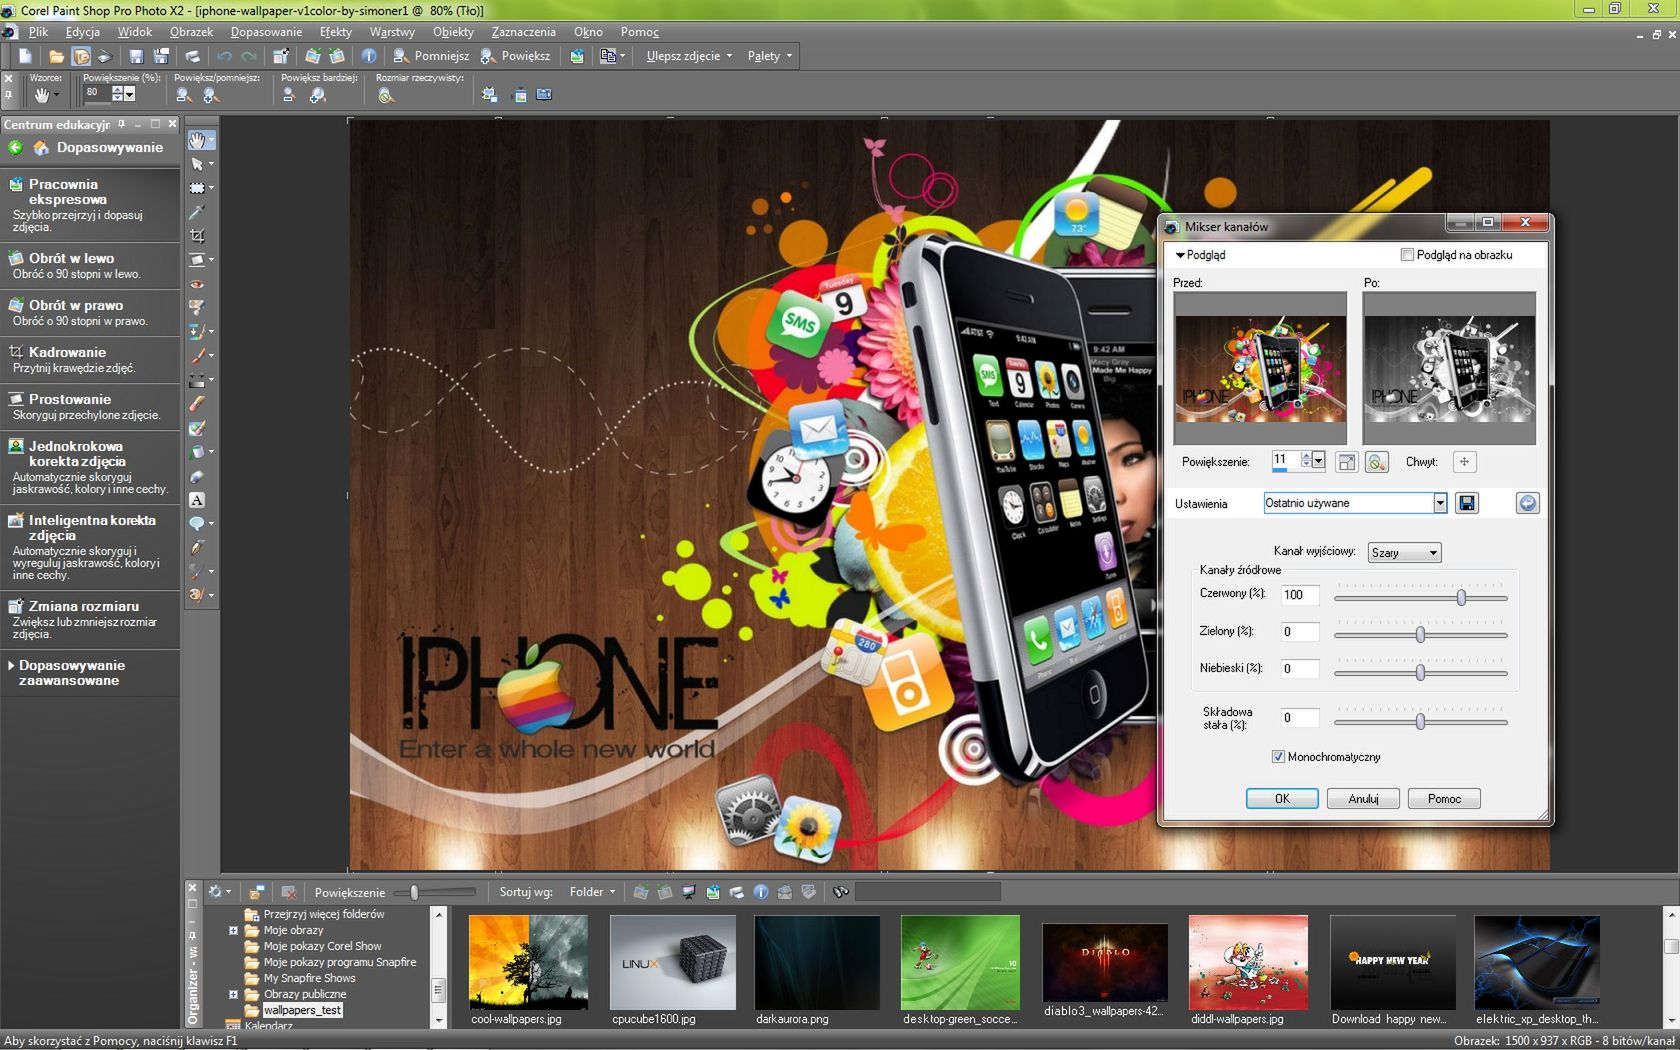Select the wallpapers_test folder
Screen dimensions: 1680x1050
(x=303, y=1010)
